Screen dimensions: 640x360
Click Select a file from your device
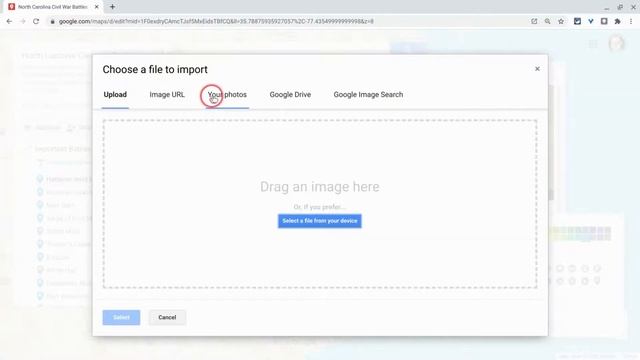coord(320,221)
